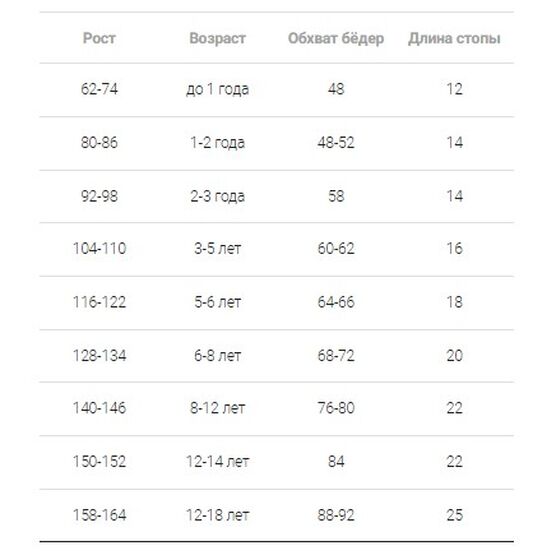The height and width of the screenshot is (555, 556).
Task: Click the Обхват бёдер column header
Action: coord(336,38)
